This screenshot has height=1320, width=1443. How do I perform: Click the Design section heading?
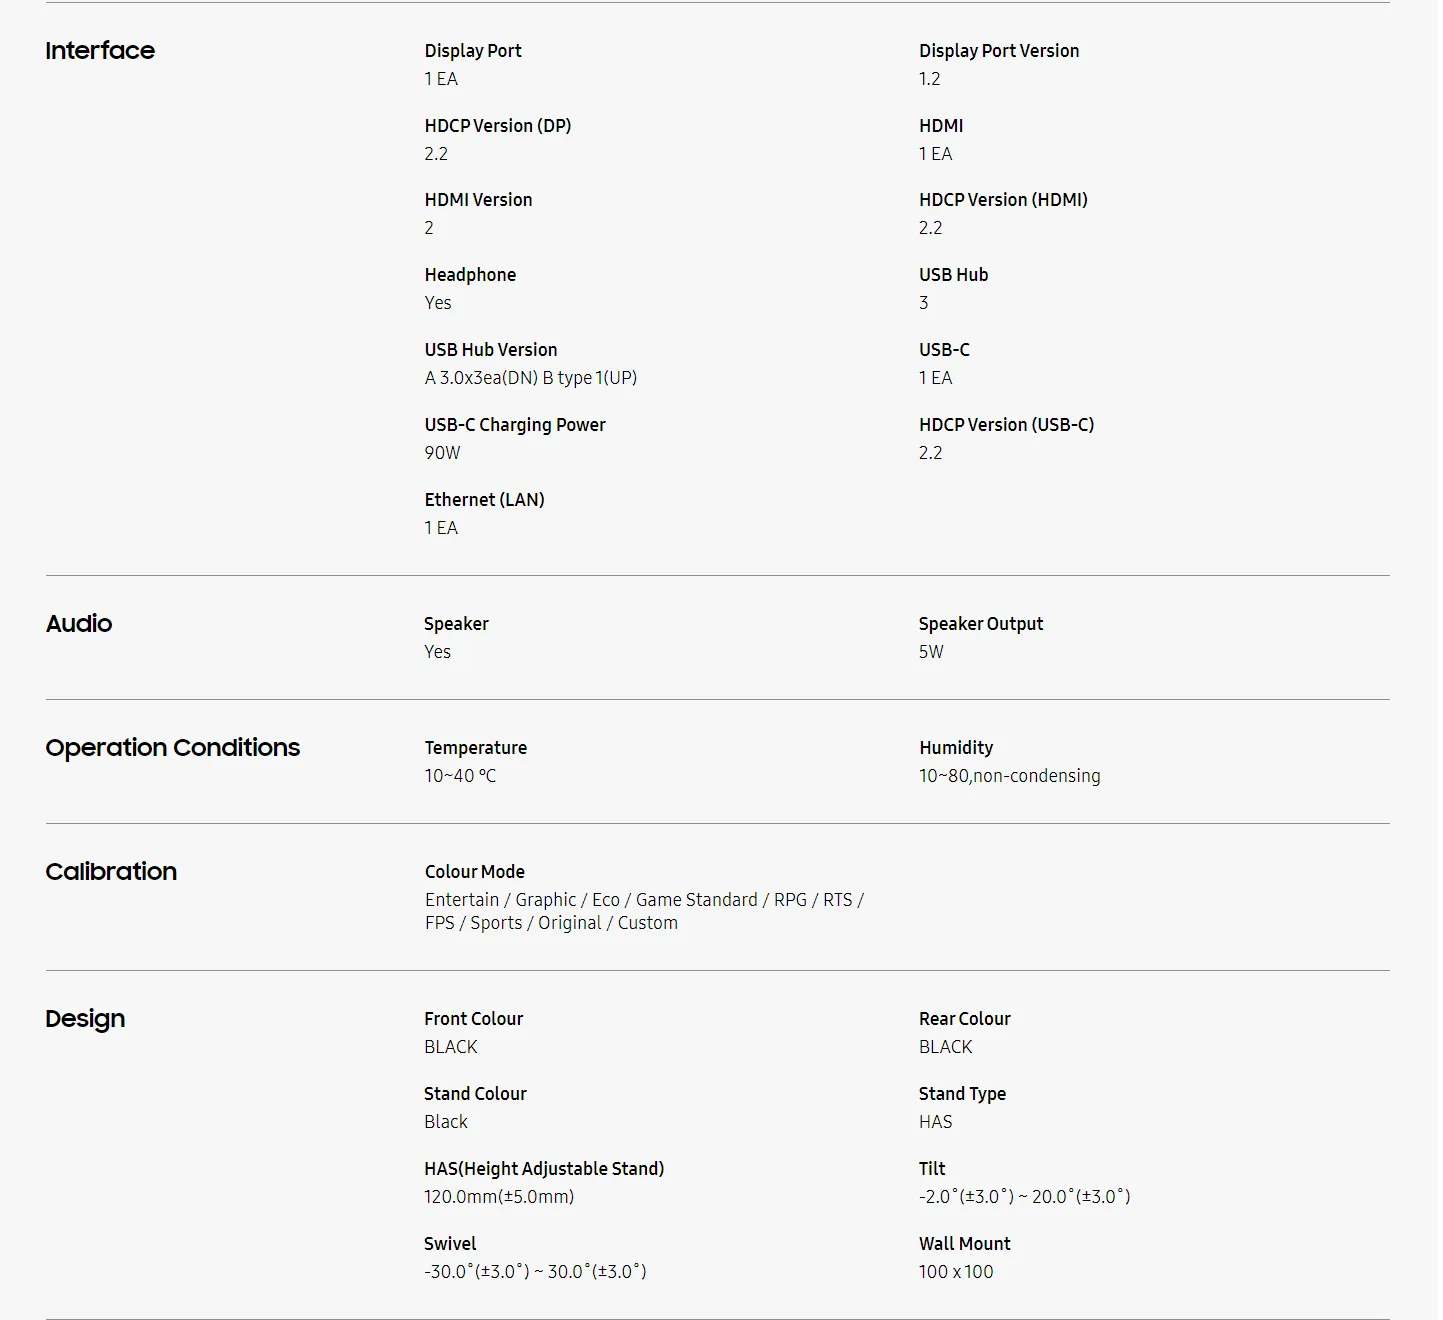click(85, 1019)
